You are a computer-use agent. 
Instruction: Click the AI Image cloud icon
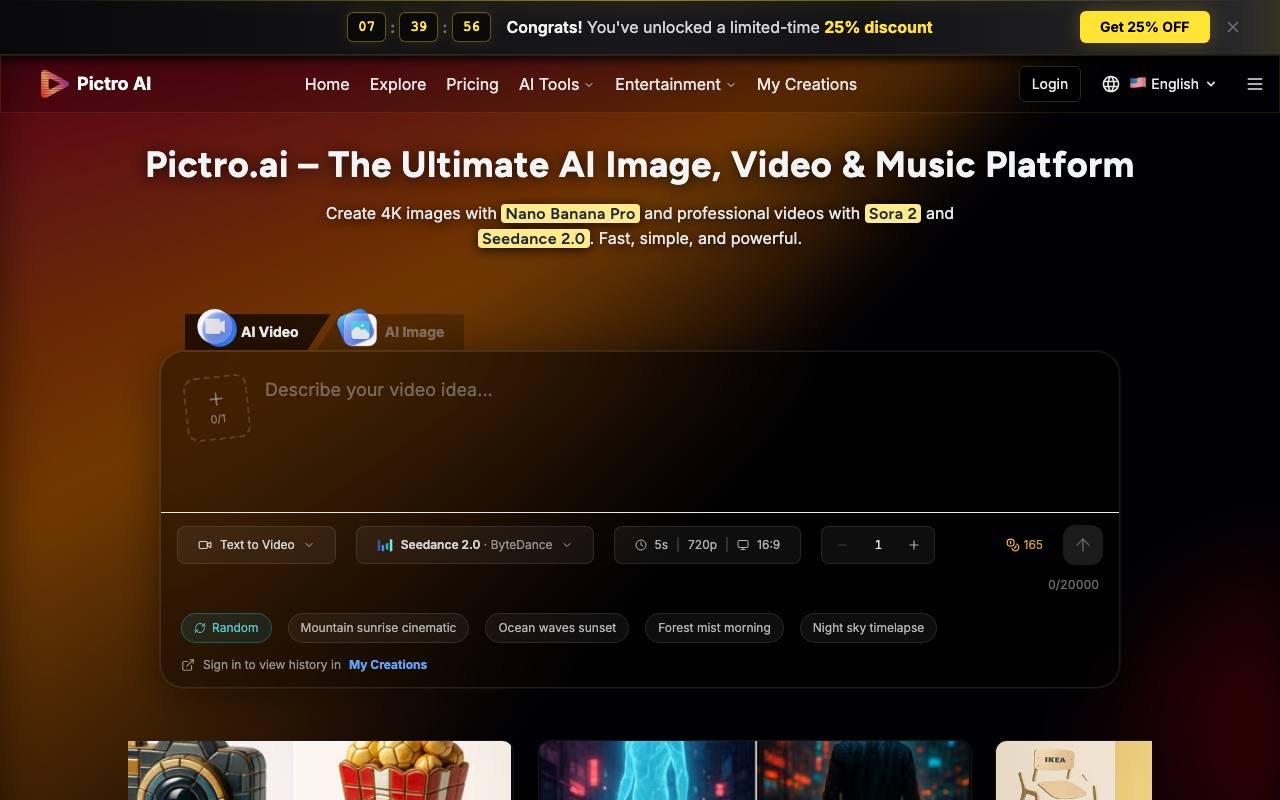357,328
